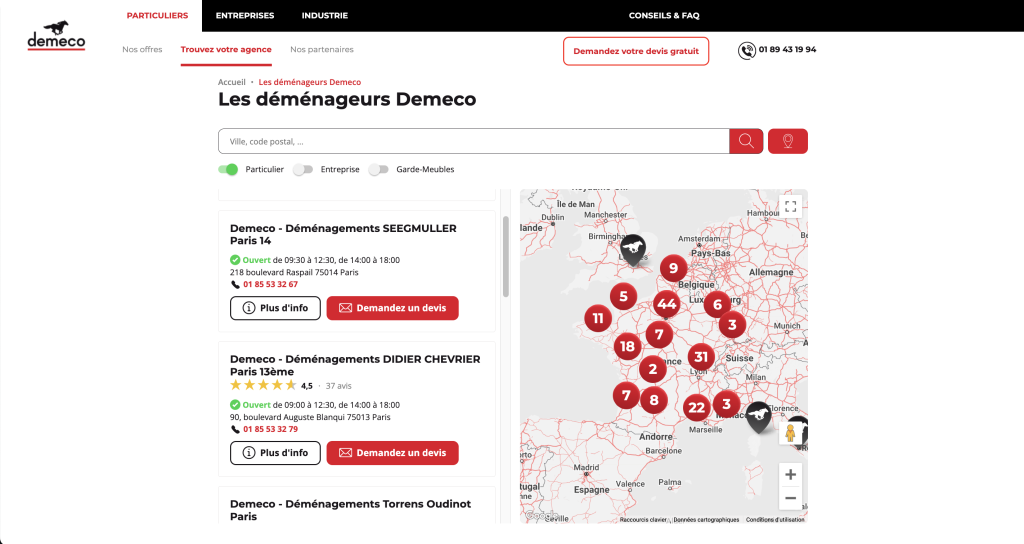Click the phone icon beside 01 89 43 19 94

click(746, 50)
